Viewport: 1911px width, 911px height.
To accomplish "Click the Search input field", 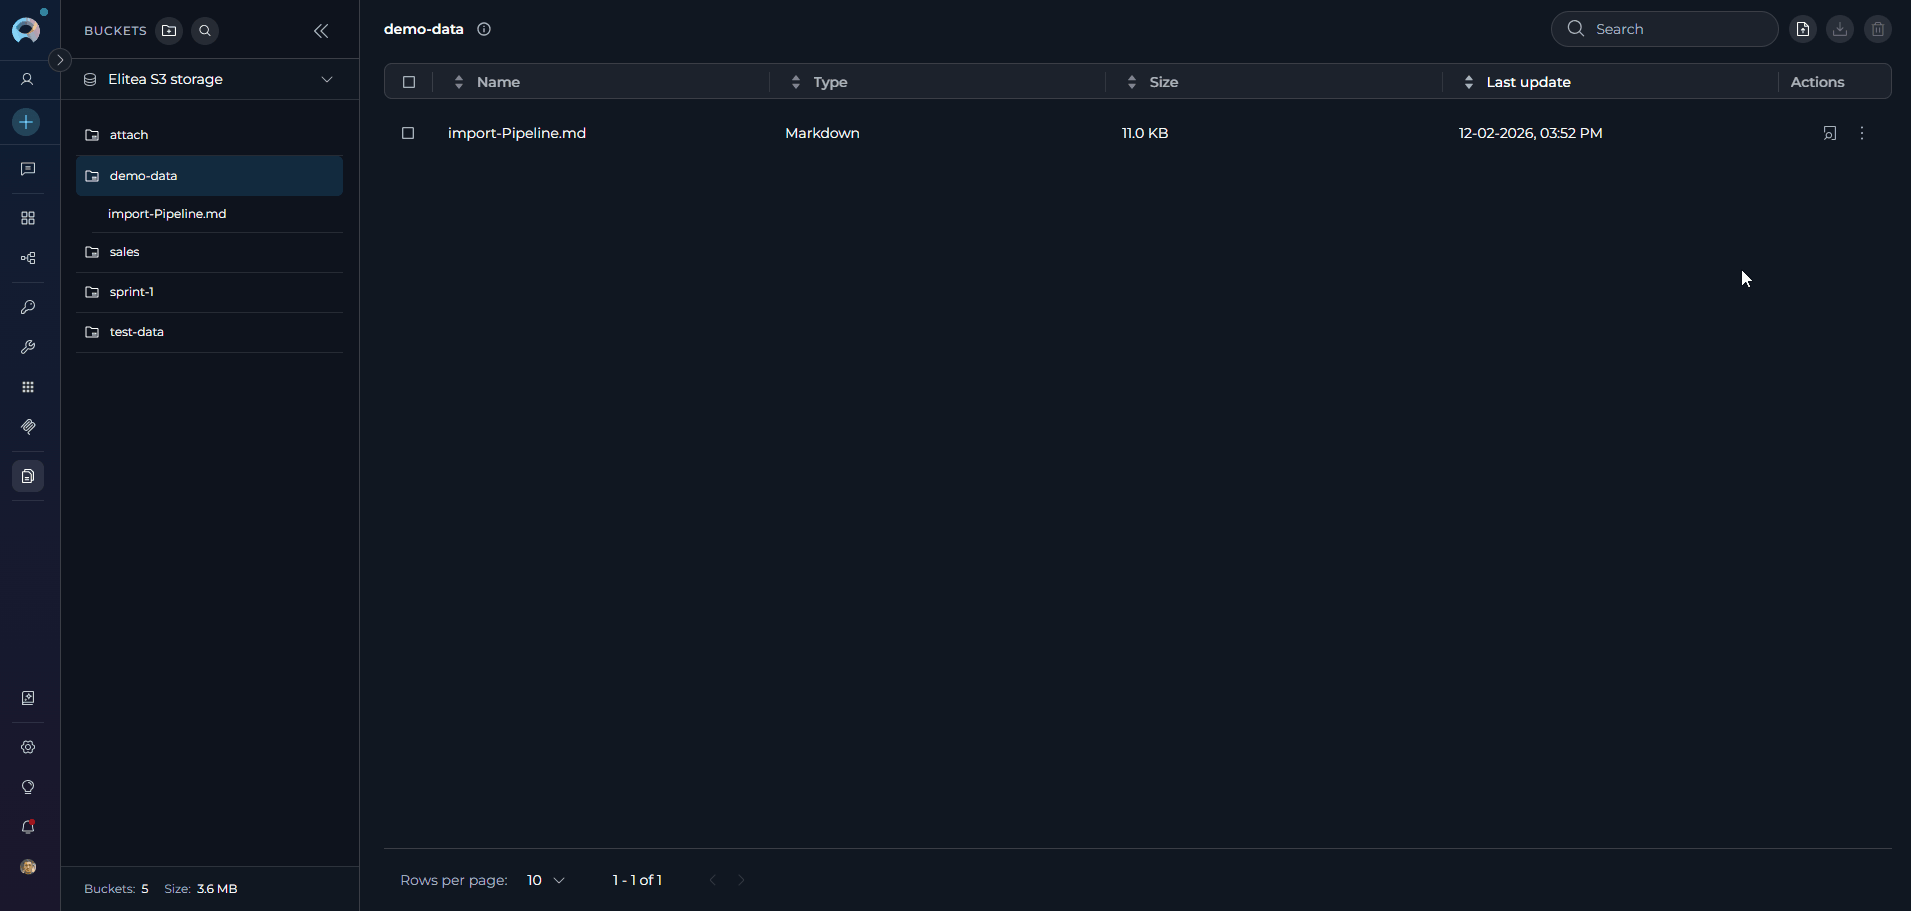I will point(1664,29).
